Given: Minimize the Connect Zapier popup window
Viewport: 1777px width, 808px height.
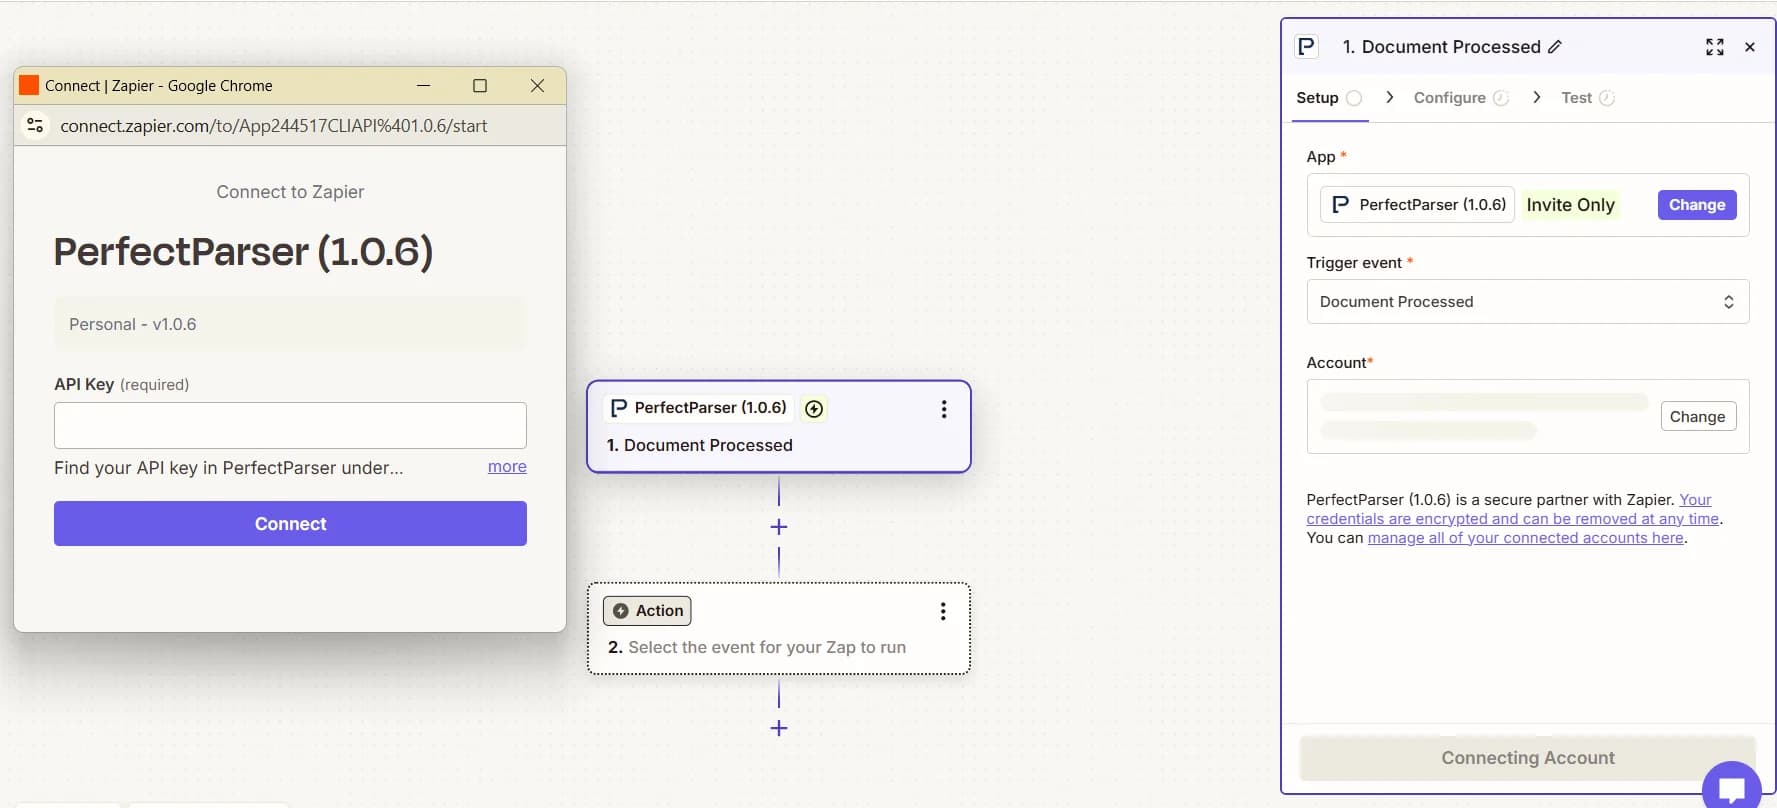Looking at the screenshot, I should (423, 85).
